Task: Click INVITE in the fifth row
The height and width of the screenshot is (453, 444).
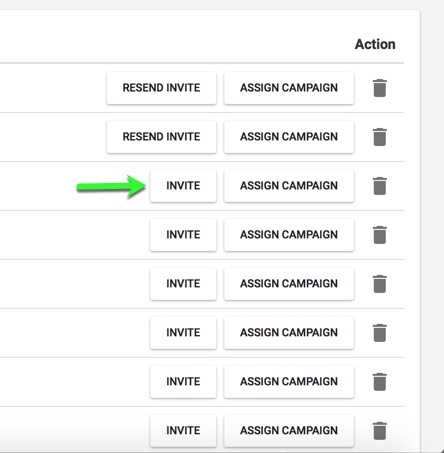Action: (x=183, y=284)
